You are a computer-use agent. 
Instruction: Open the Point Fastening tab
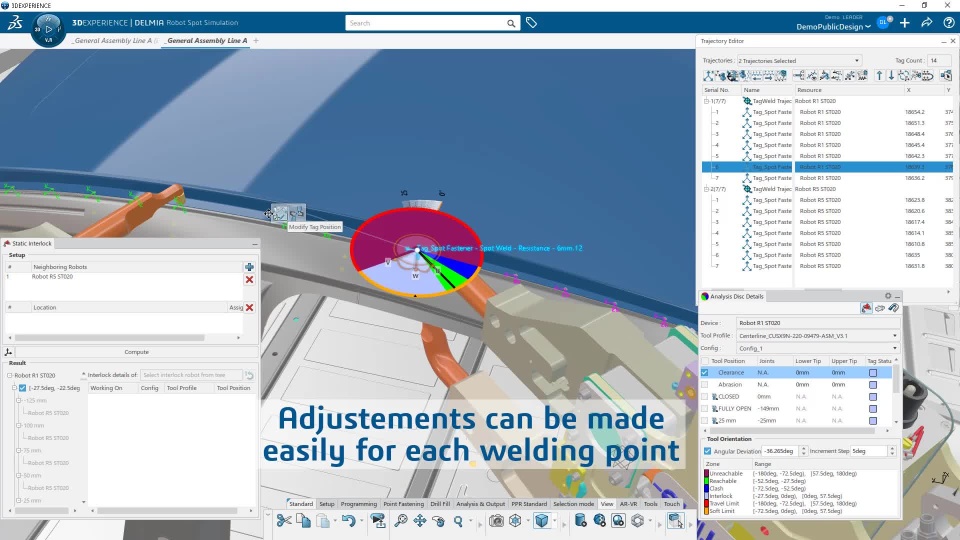coord(403,504)
